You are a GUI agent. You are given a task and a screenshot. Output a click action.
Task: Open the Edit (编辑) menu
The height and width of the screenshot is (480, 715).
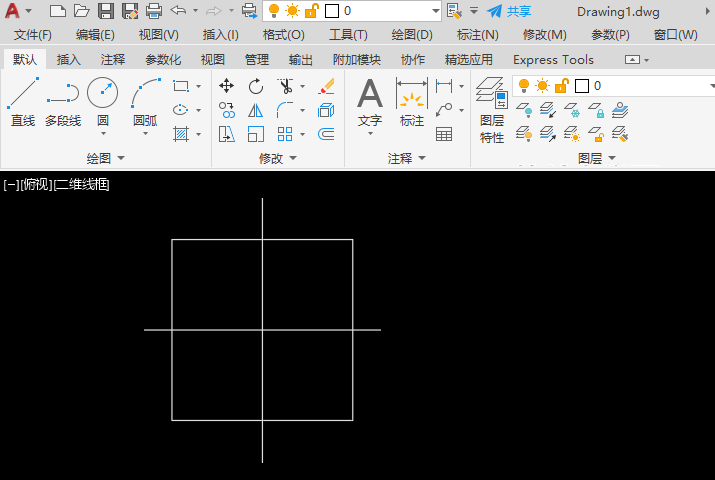(x=95, y=35)
